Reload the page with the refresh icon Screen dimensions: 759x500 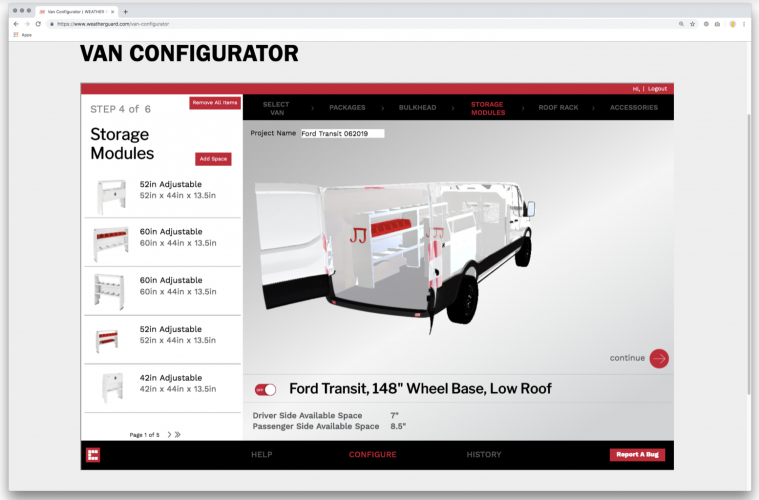[x=38, y=24]
